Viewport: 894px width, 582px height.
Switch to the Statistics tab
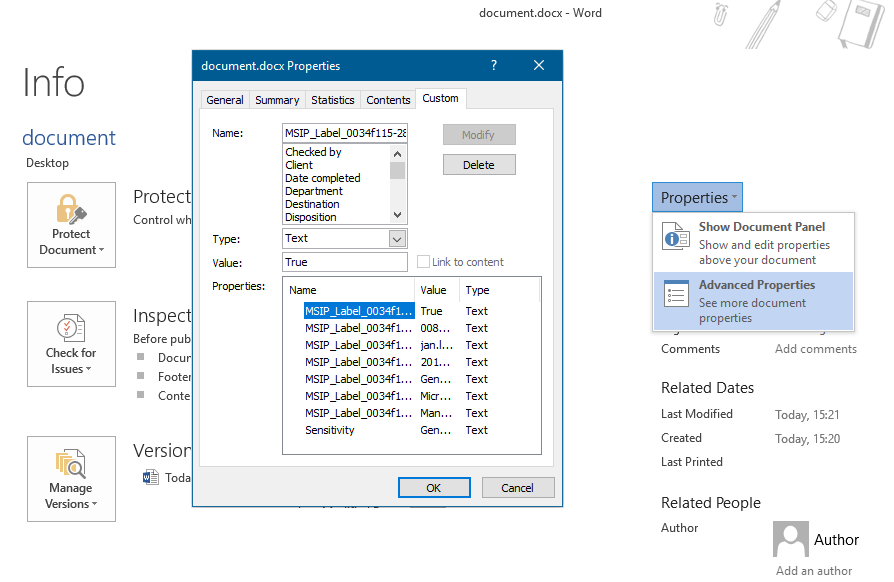tap(332, 99)
